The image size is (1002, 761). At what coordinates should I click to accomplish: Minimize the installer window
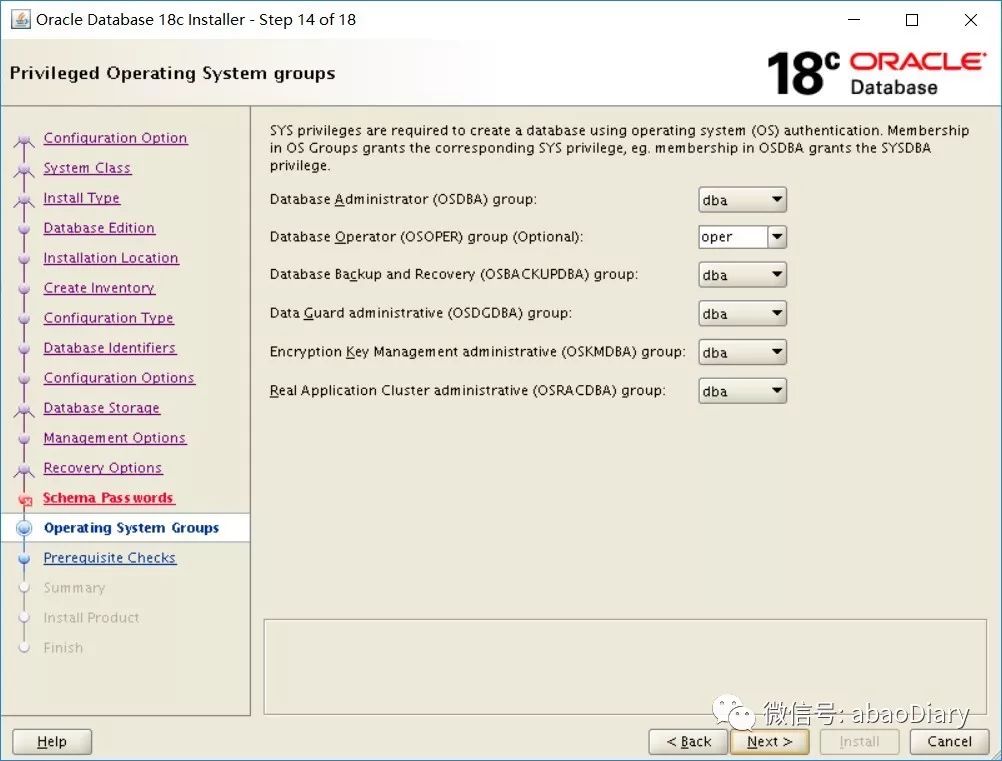[854, 20]
